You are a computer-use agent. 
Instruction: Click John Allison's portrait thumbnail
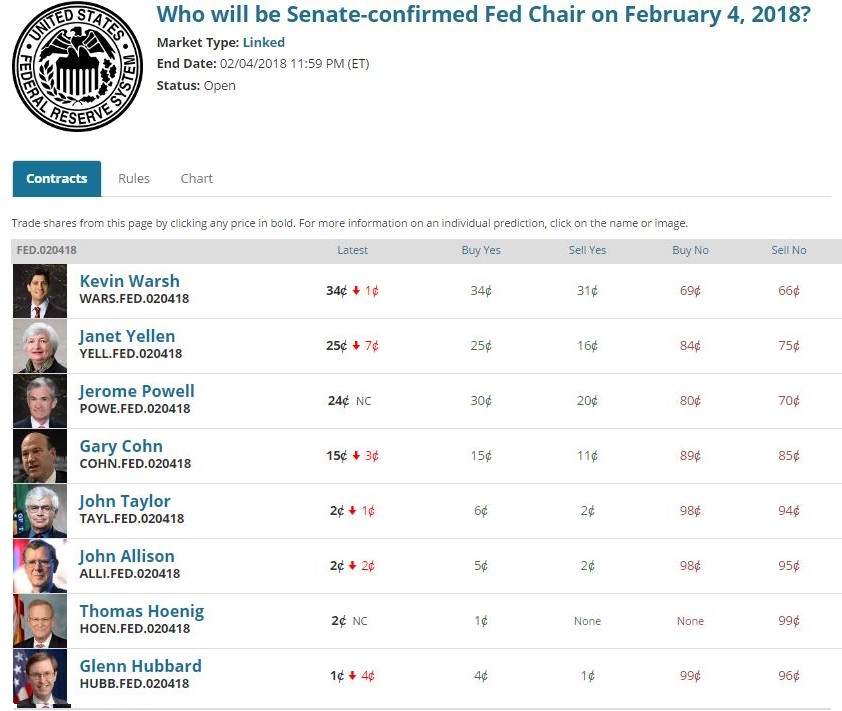(x=40, y=566)
